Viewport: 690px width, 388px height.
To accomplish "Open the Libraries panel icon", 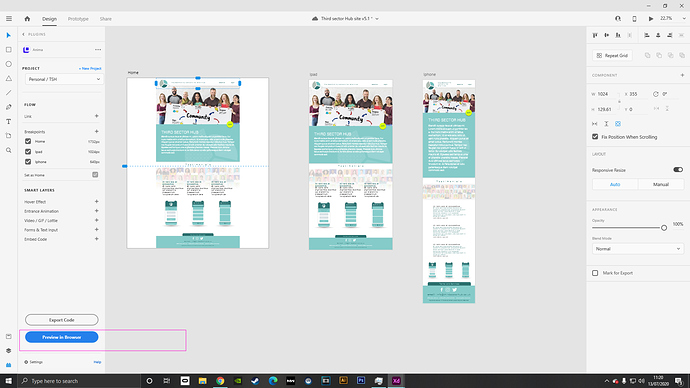I will 8,337.
